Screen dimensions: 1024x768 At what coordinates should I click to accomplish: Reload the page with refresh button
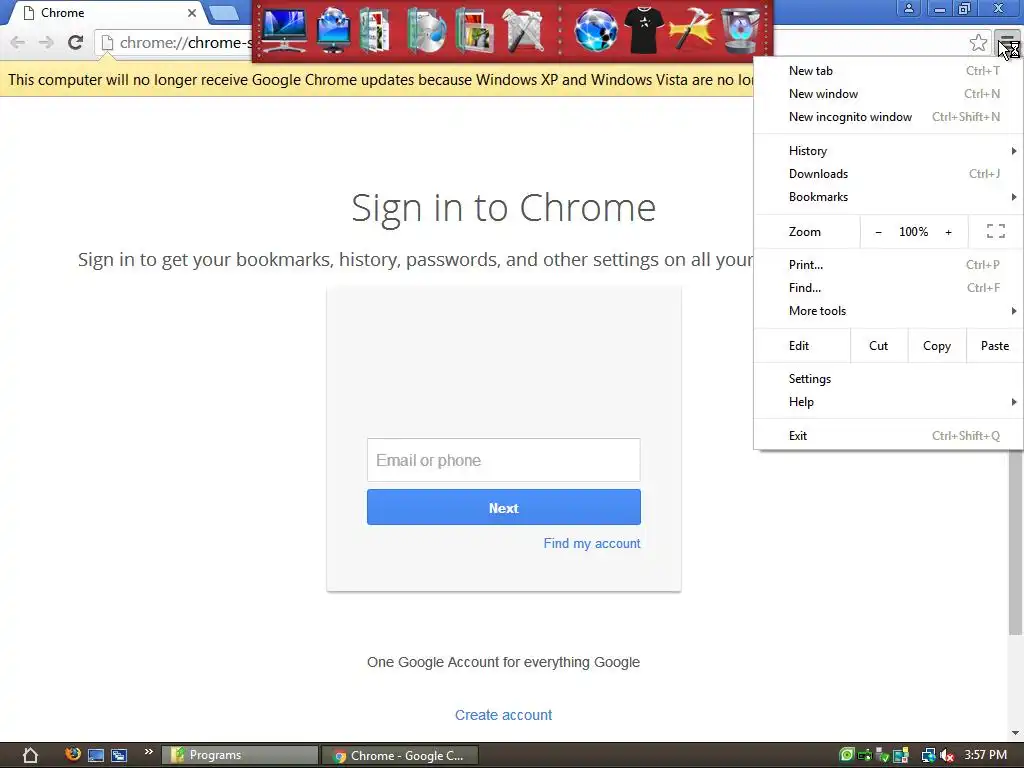point(75,42)
